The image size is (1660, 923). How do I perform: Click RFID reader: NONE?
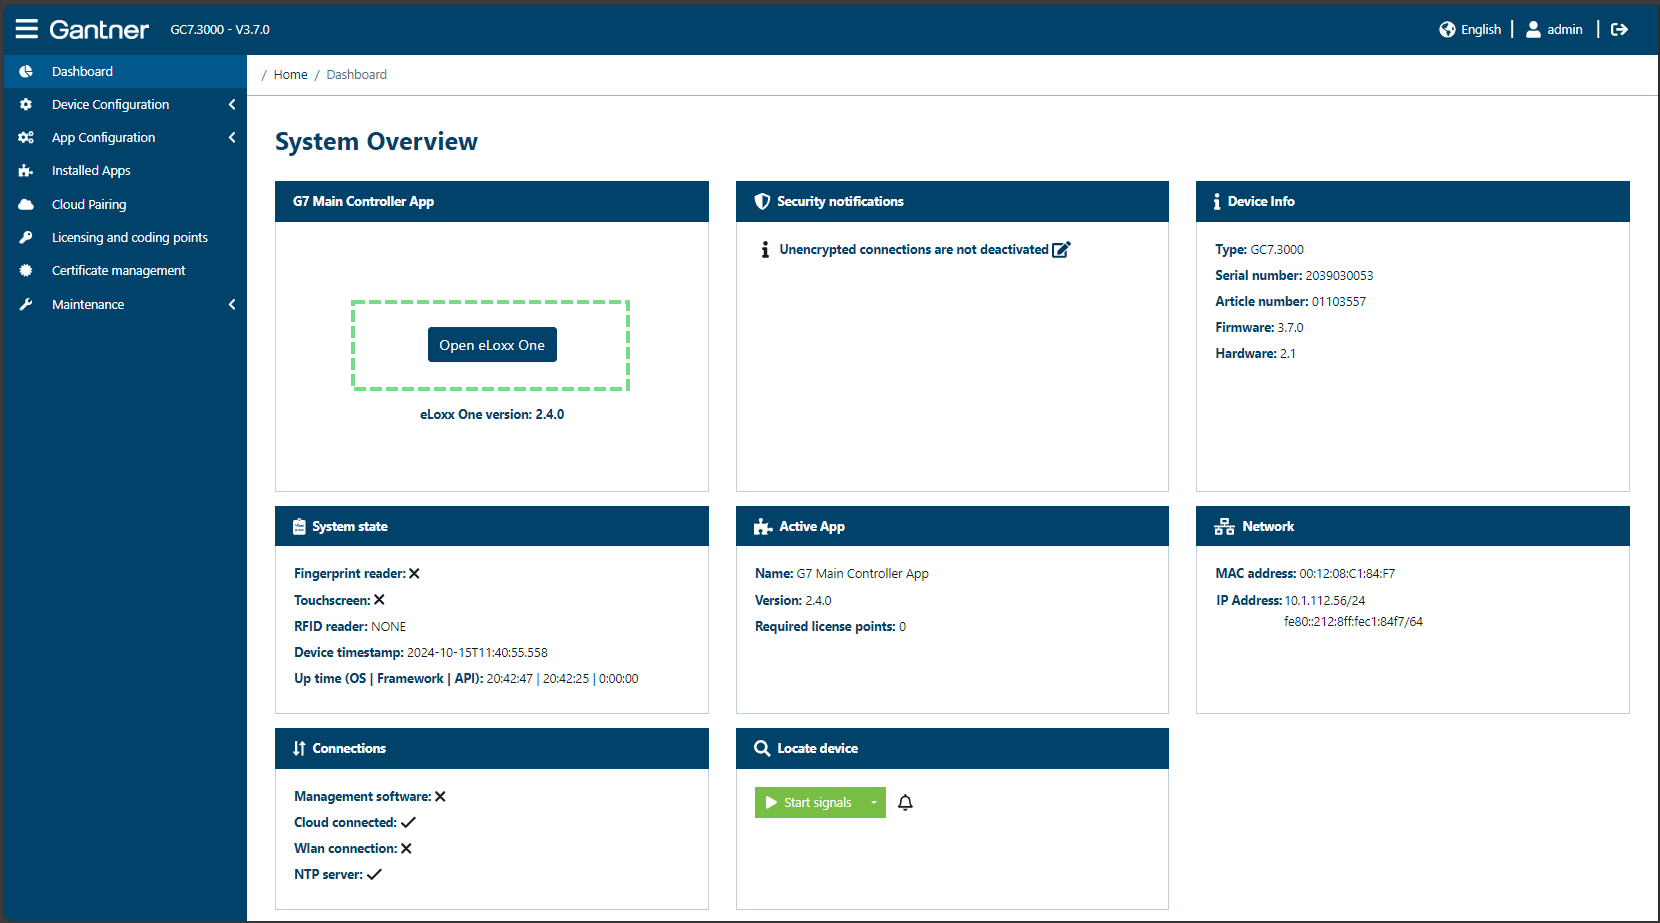pyautogui.click(x=350, y=626)
